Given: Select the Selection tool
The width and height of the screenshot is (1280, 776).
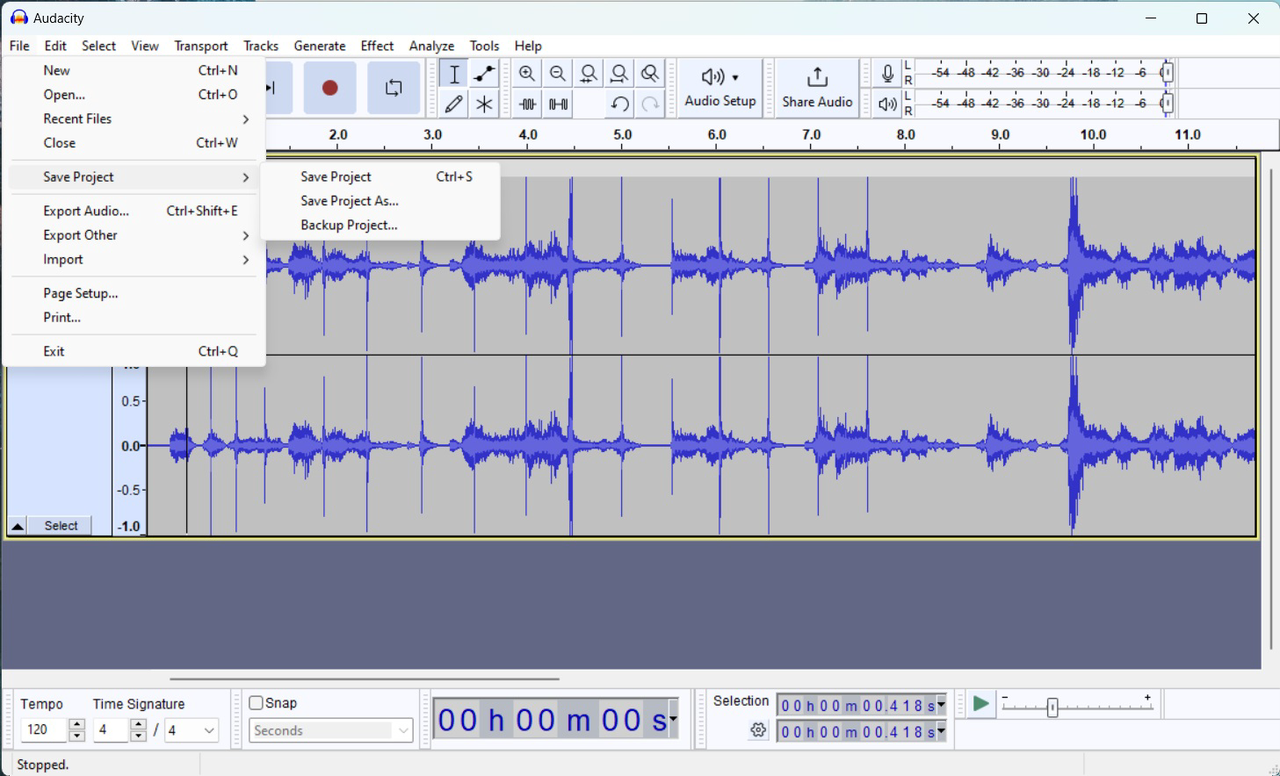Looking at the screenshot, I should (x=453, y=73).
